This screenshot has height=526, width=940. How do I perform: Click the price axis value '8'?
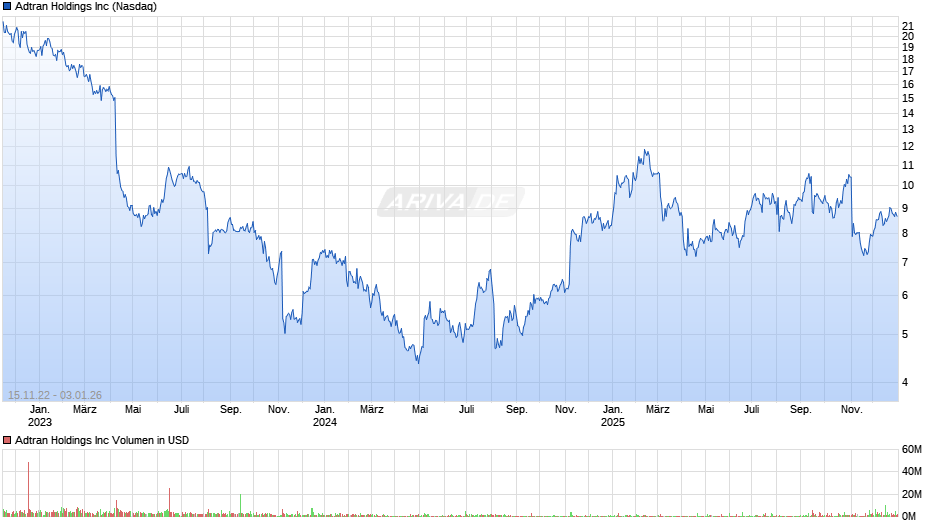click(905, 233)
